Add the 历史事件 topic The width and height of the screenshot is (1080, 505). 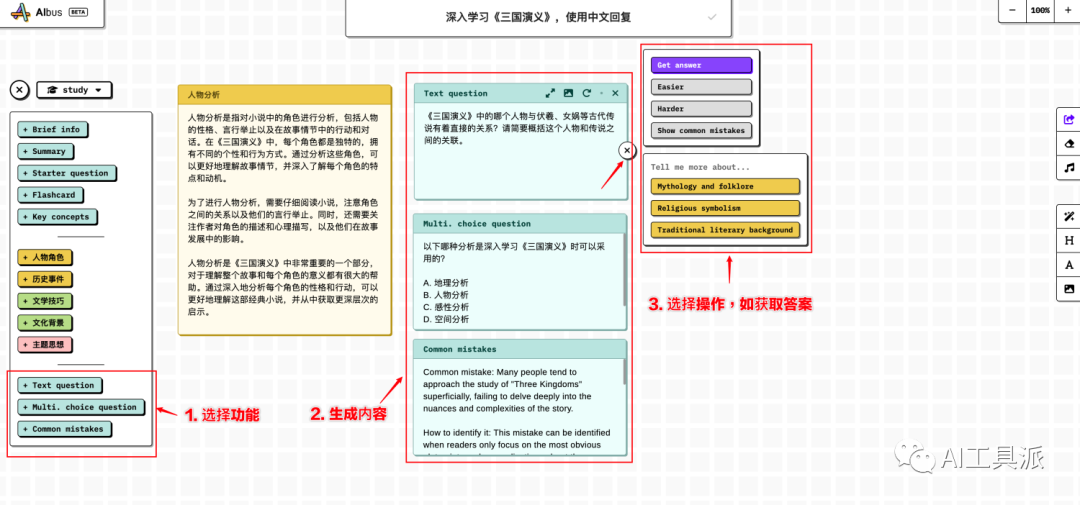pyautogui.click(x=45, y=279)
